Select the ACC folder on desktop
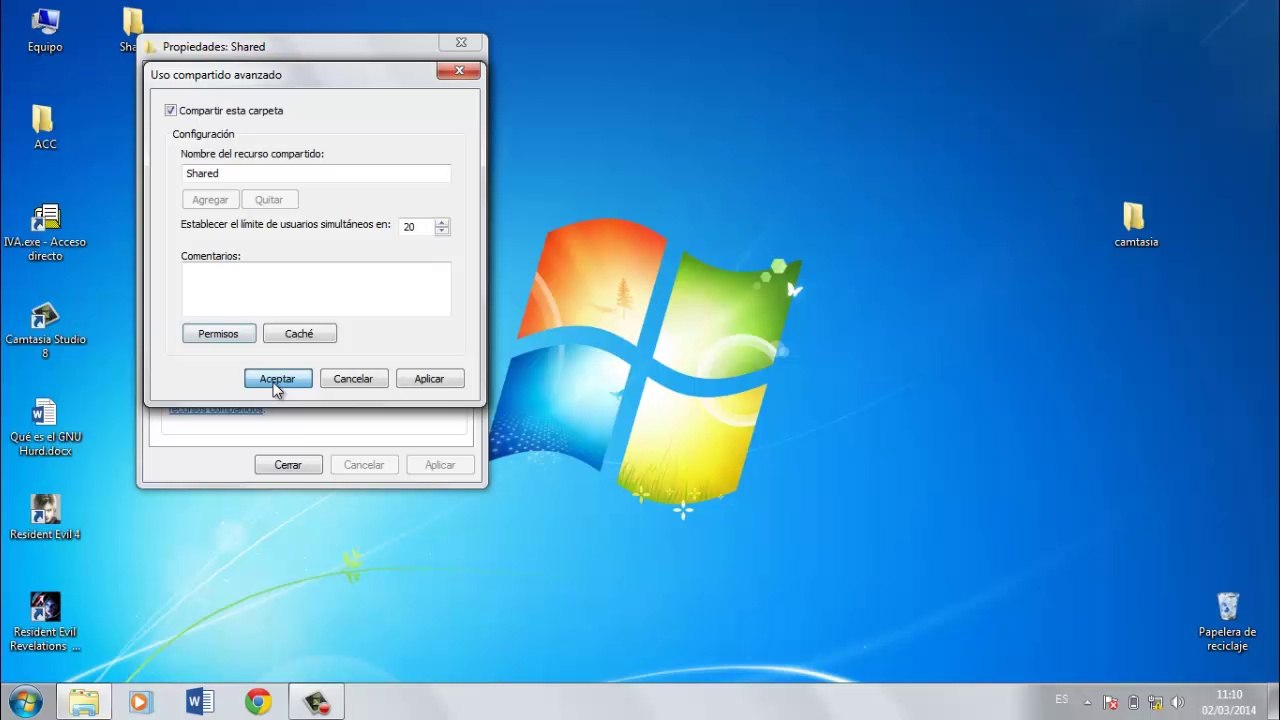This screenshot has height=720, width=1280. (x=45, y=127)
